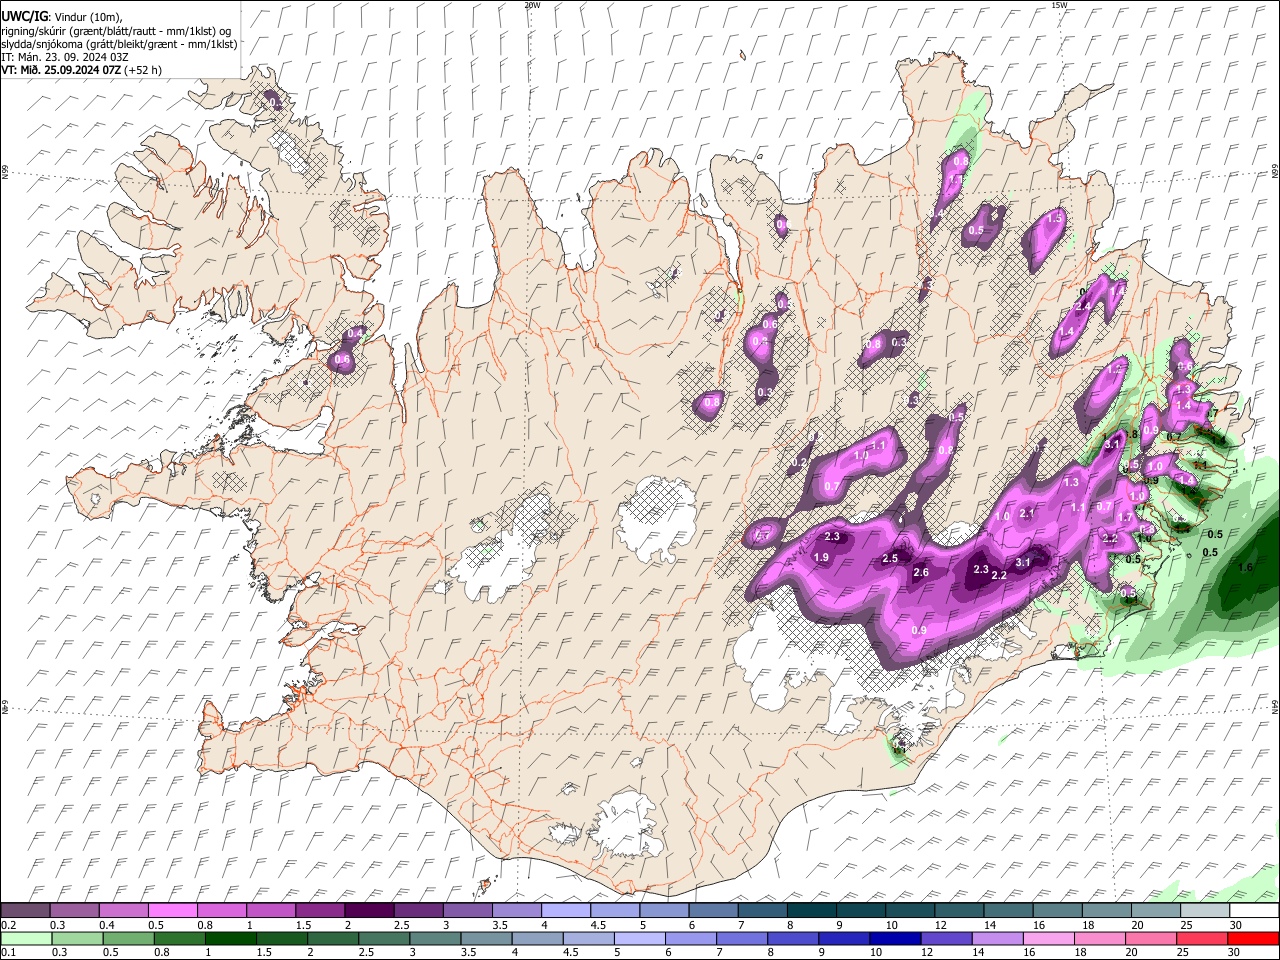The image size is (1280, 960).
Task: Click the 2.1 snowfall value on map
Action: [x=1026, y=513]
